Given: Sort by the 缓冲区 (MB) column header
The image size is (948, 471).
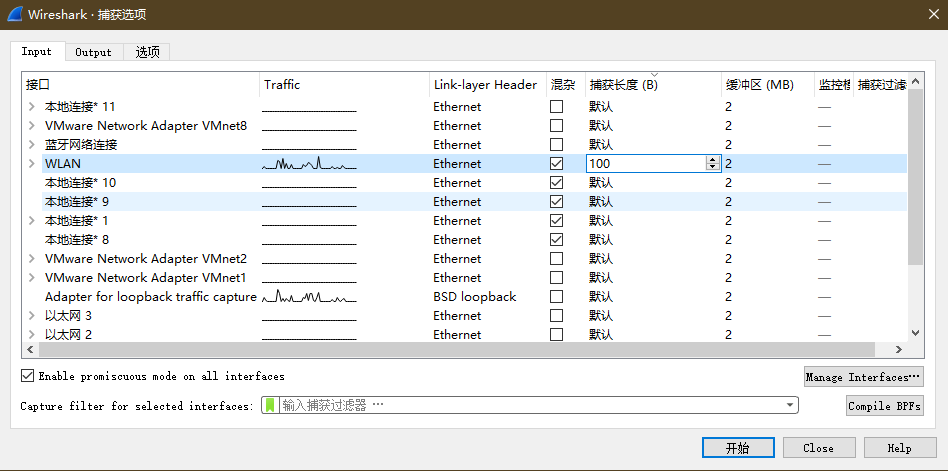Looking at the screenshot, I should tap(768, 85).
